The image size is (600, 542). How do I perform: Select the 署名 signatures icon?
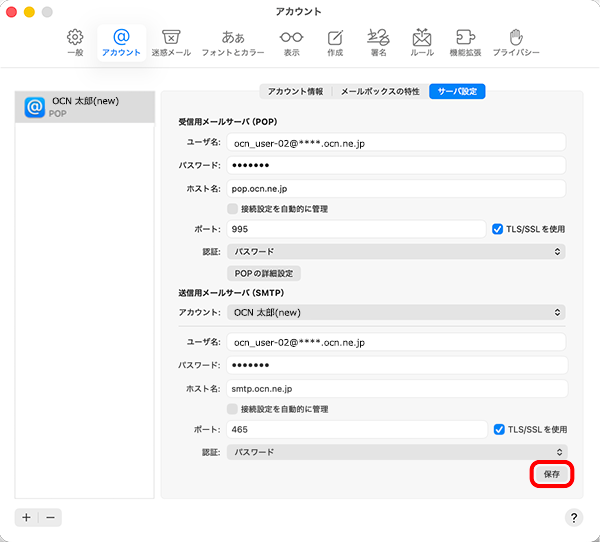pos(377,41)
